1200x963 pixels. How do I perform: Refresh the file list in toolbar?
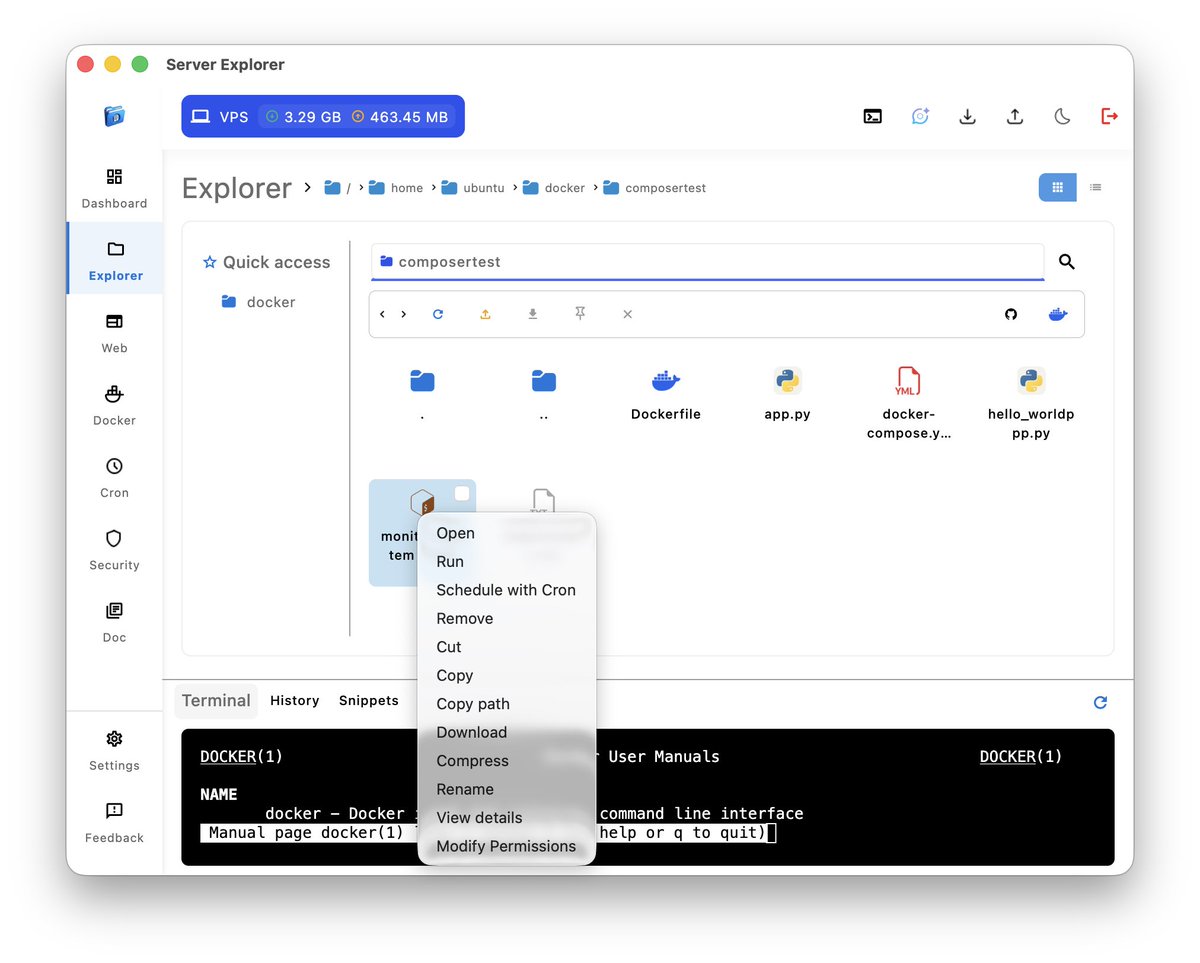pos(437,314)
